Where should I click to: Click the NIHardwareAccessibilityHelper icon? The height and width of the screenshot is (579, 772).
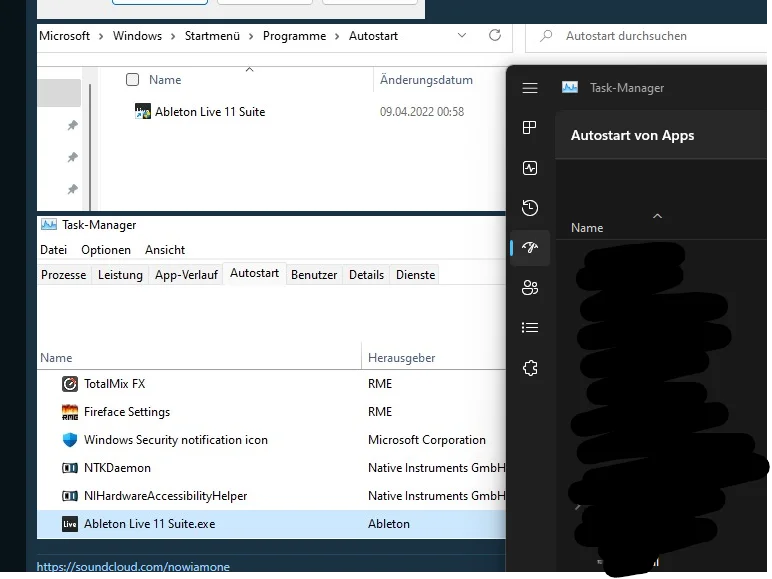pyautogui.click(x=70, y=496)
